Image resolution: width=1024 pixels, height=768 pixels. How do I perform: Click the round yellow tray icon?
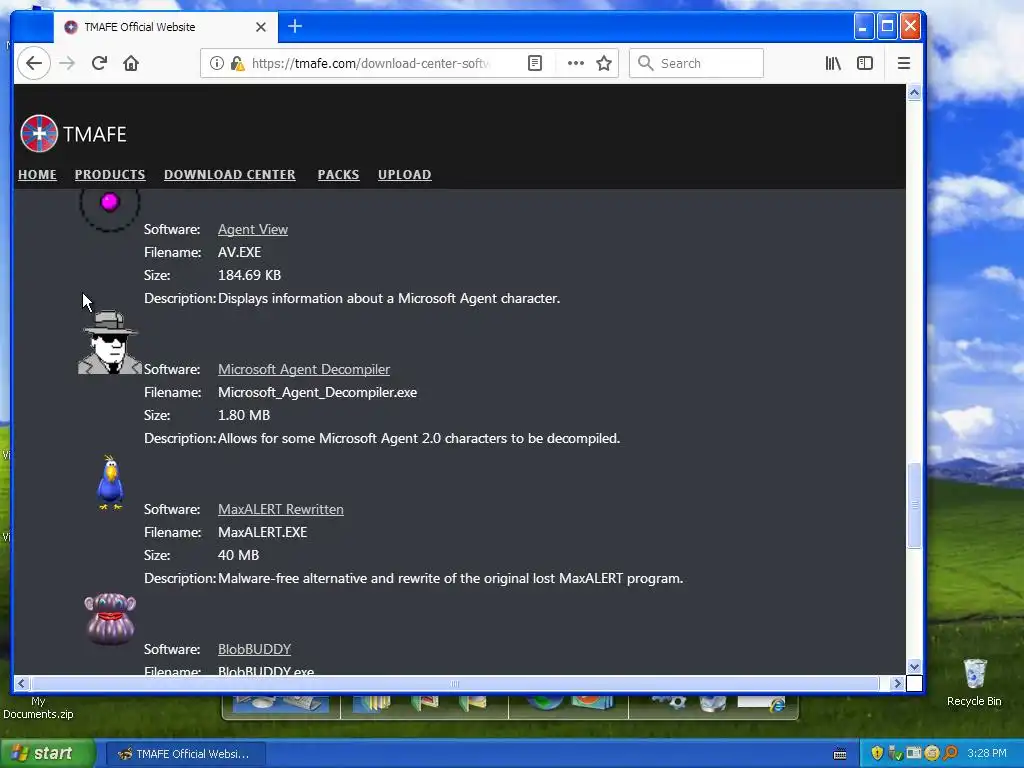[932, 753]
